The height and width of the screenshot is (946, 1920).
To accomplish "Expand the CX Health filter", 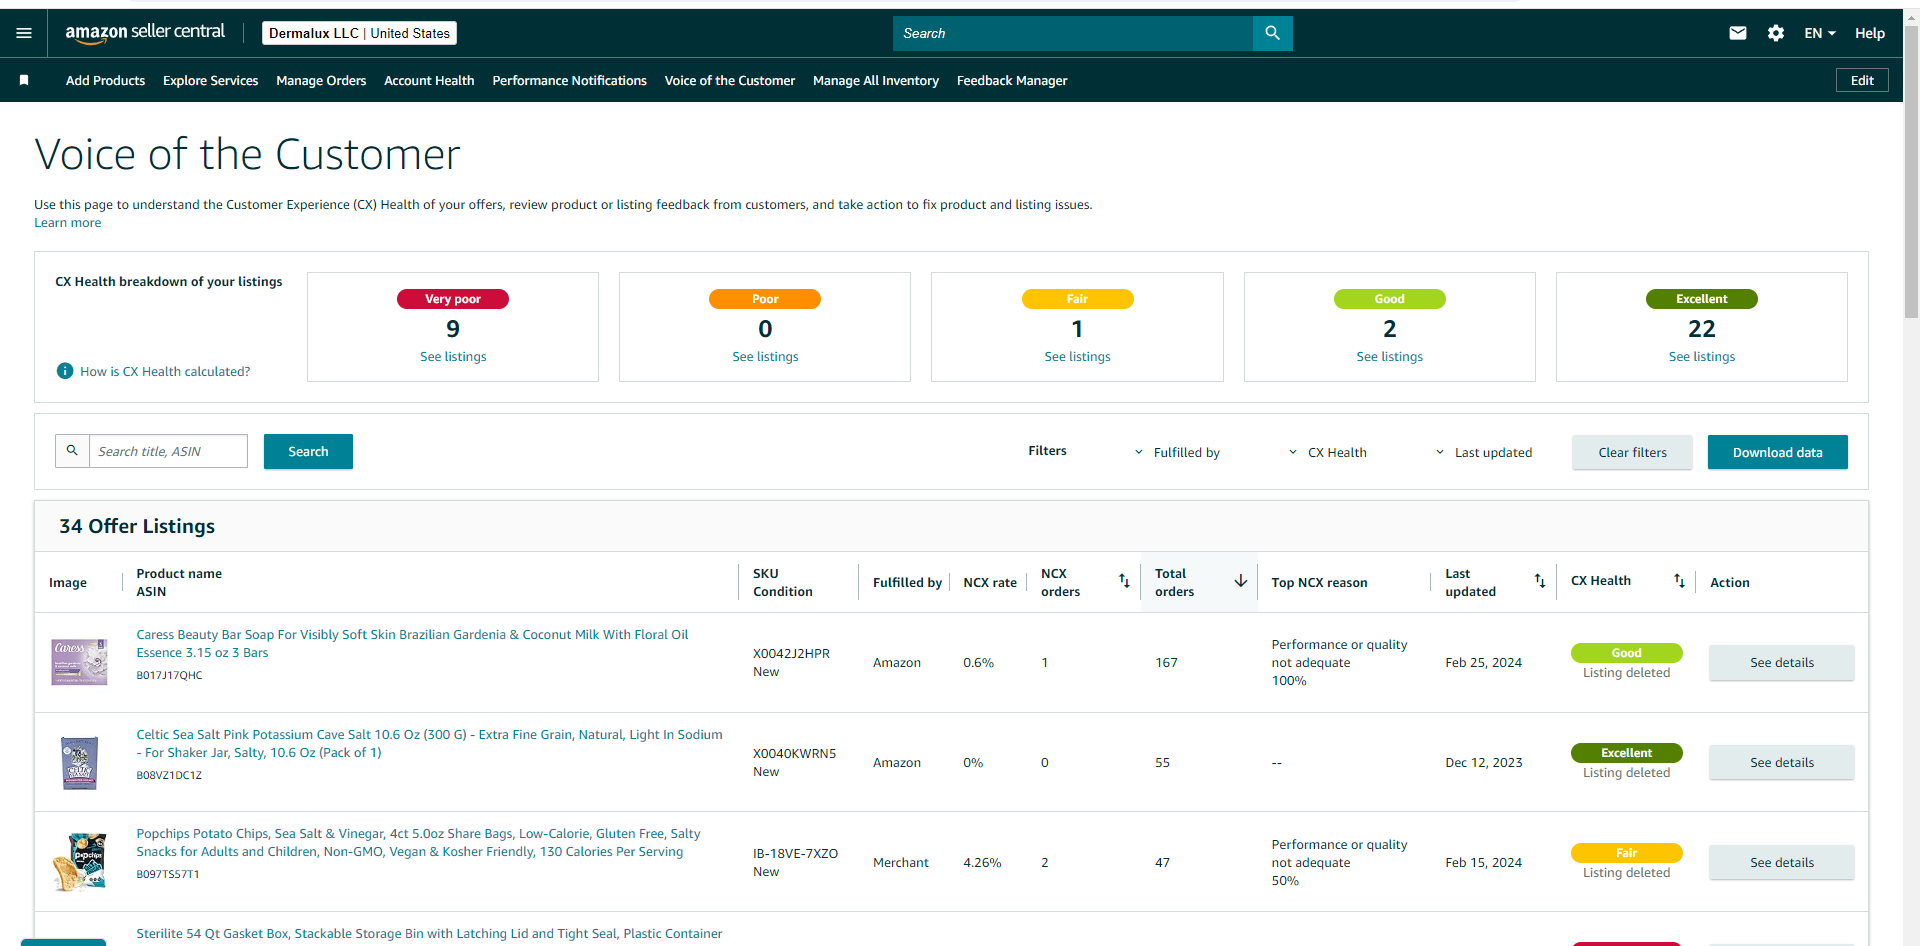I will [x=1327, y=452].
